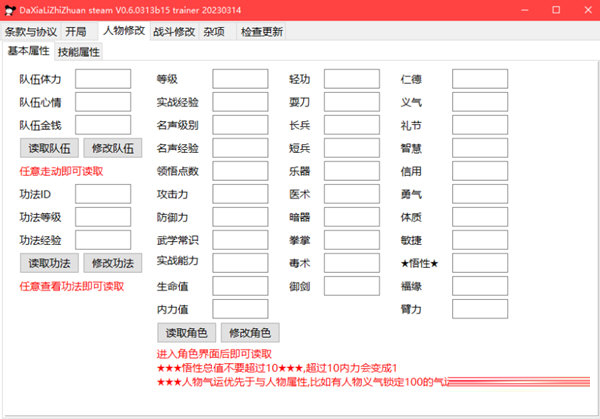Switch to the 开局 tab

coord(77,31)
